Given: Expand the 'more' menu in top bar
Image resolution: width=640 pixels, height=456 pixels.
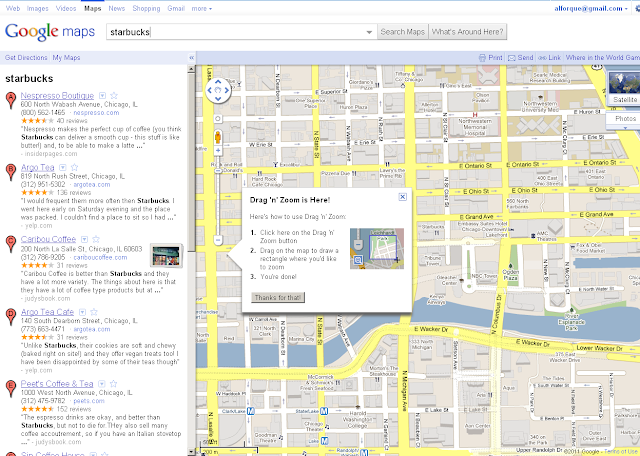Looking at the screenshot, I should coord(202,9).
